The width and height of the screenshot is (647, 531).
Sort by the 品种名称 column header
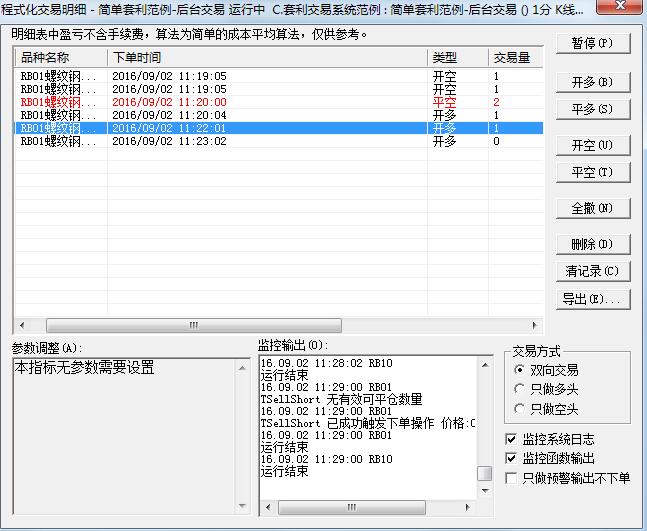(61, 57)
